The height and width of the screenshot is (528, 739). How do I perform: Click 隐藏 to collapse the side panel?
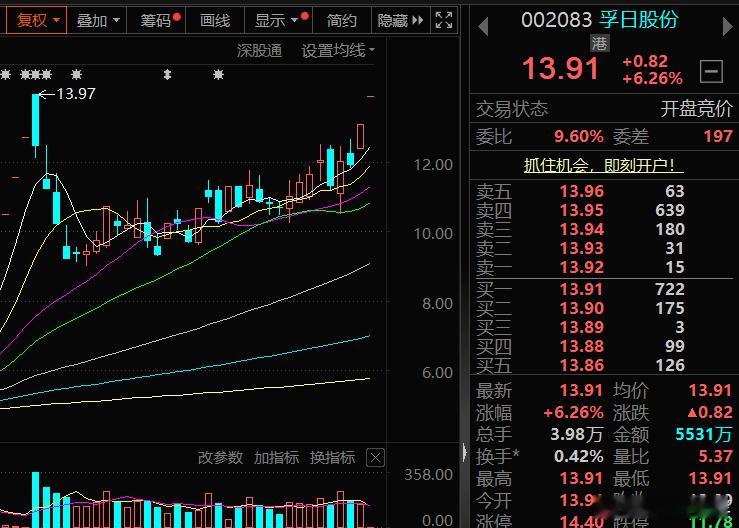tap(400, 20)
